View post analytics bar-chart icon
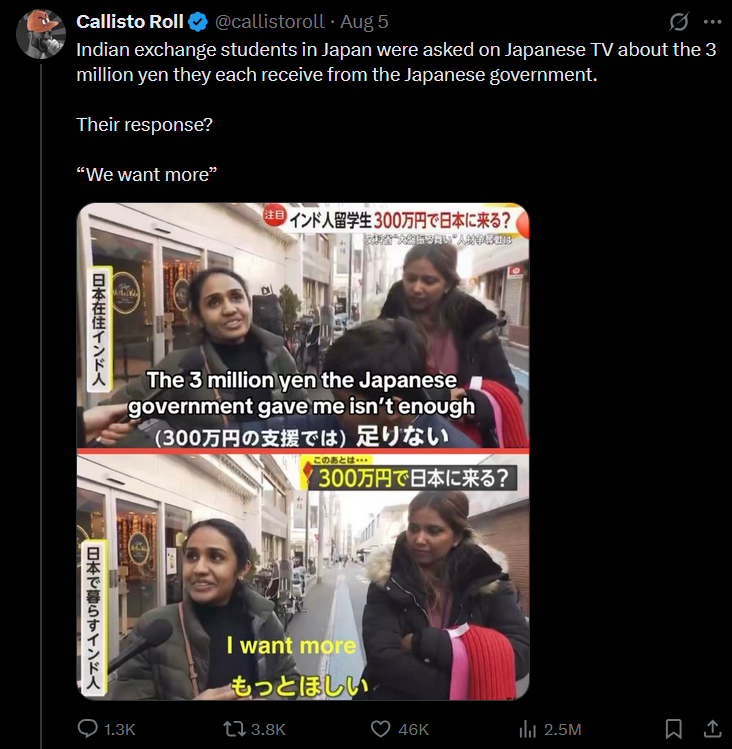 [x=527, y=729]
